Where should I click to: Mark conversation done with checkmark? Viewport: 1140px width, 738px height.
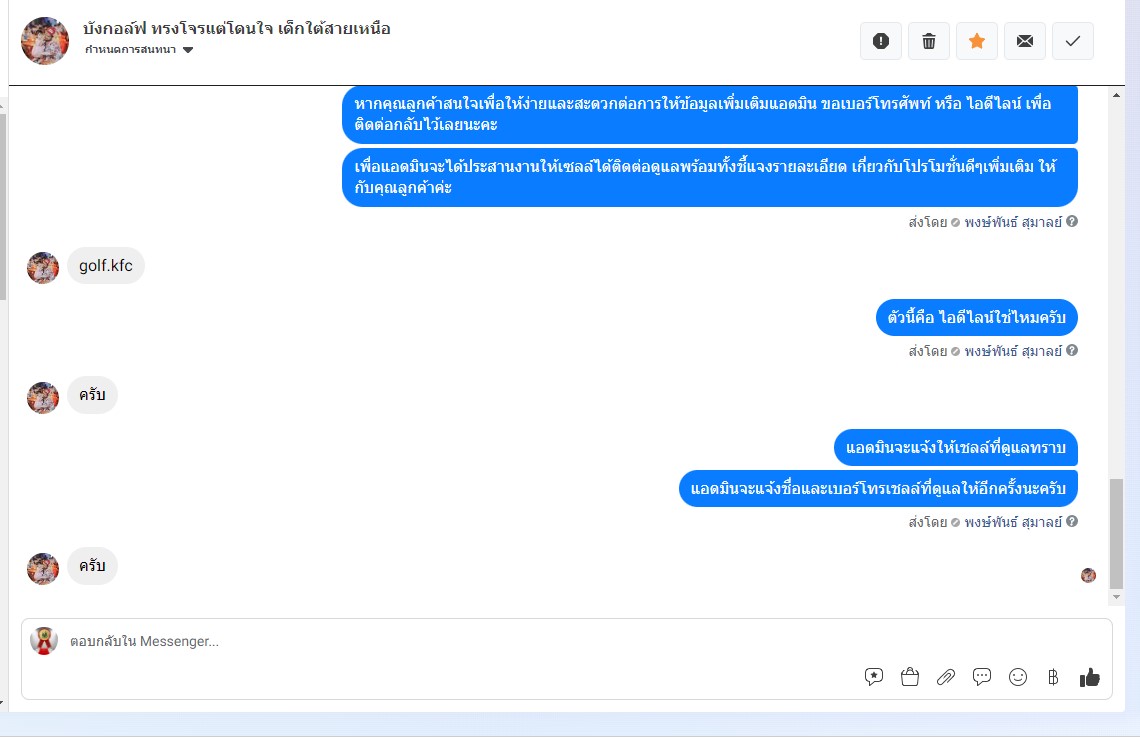(x=1072, y=41)
